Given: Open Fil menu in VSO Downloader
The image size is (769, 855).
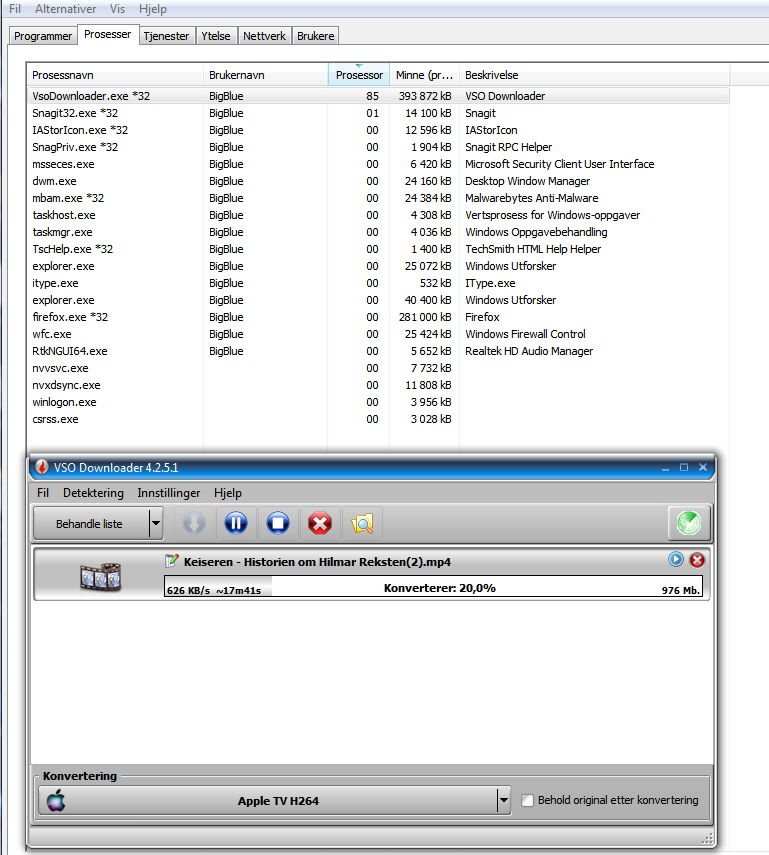Looking at the screenshot, I should click(x=43, y=493).
